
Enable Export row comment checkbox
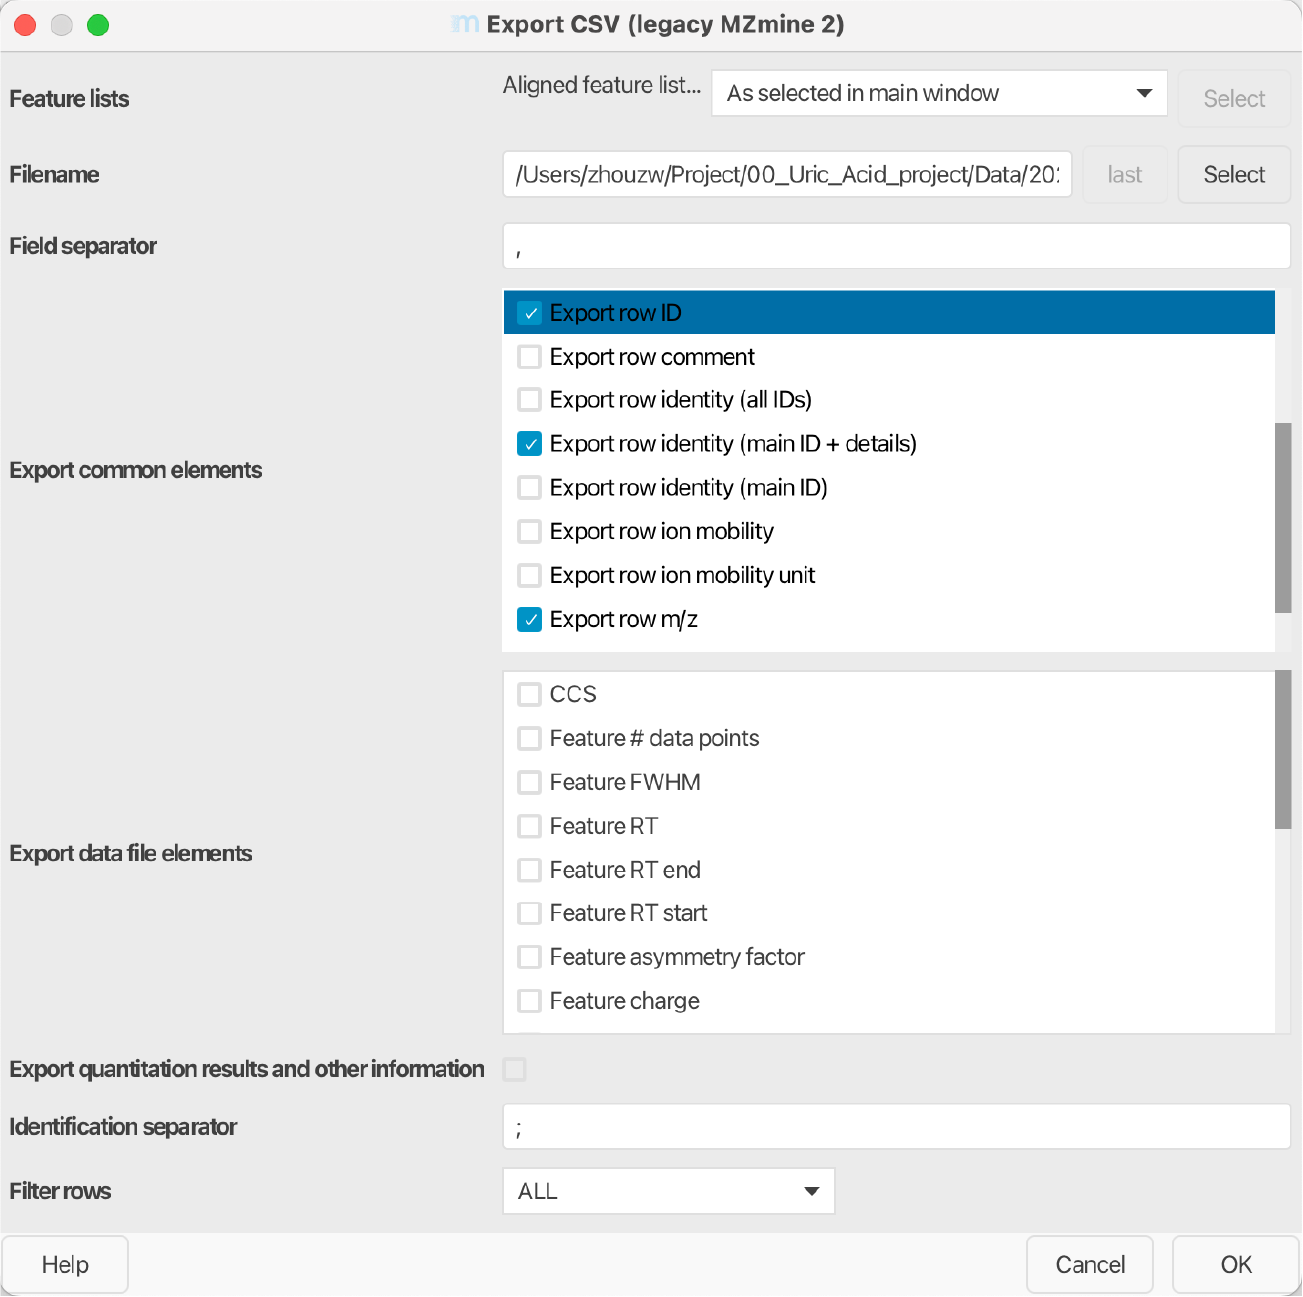click(x=529, y=357)
